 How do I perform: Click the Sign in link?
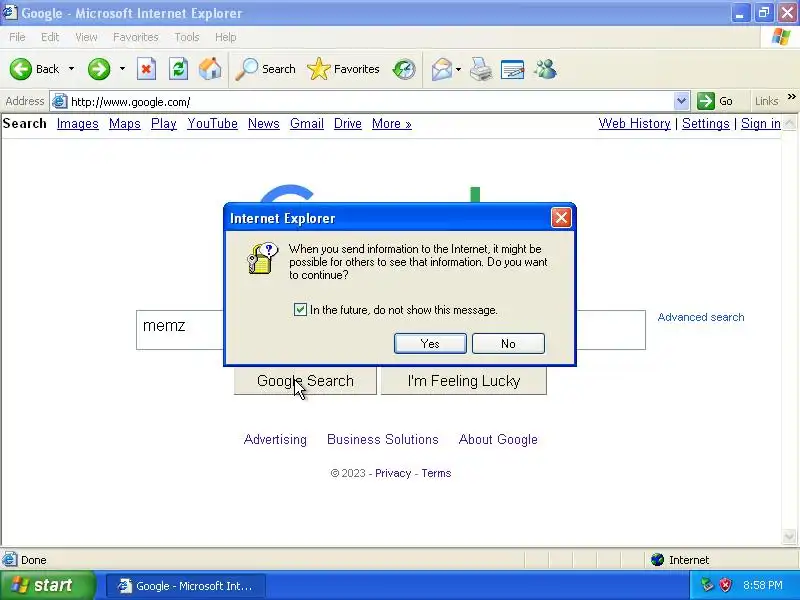(x=761, y=123)
